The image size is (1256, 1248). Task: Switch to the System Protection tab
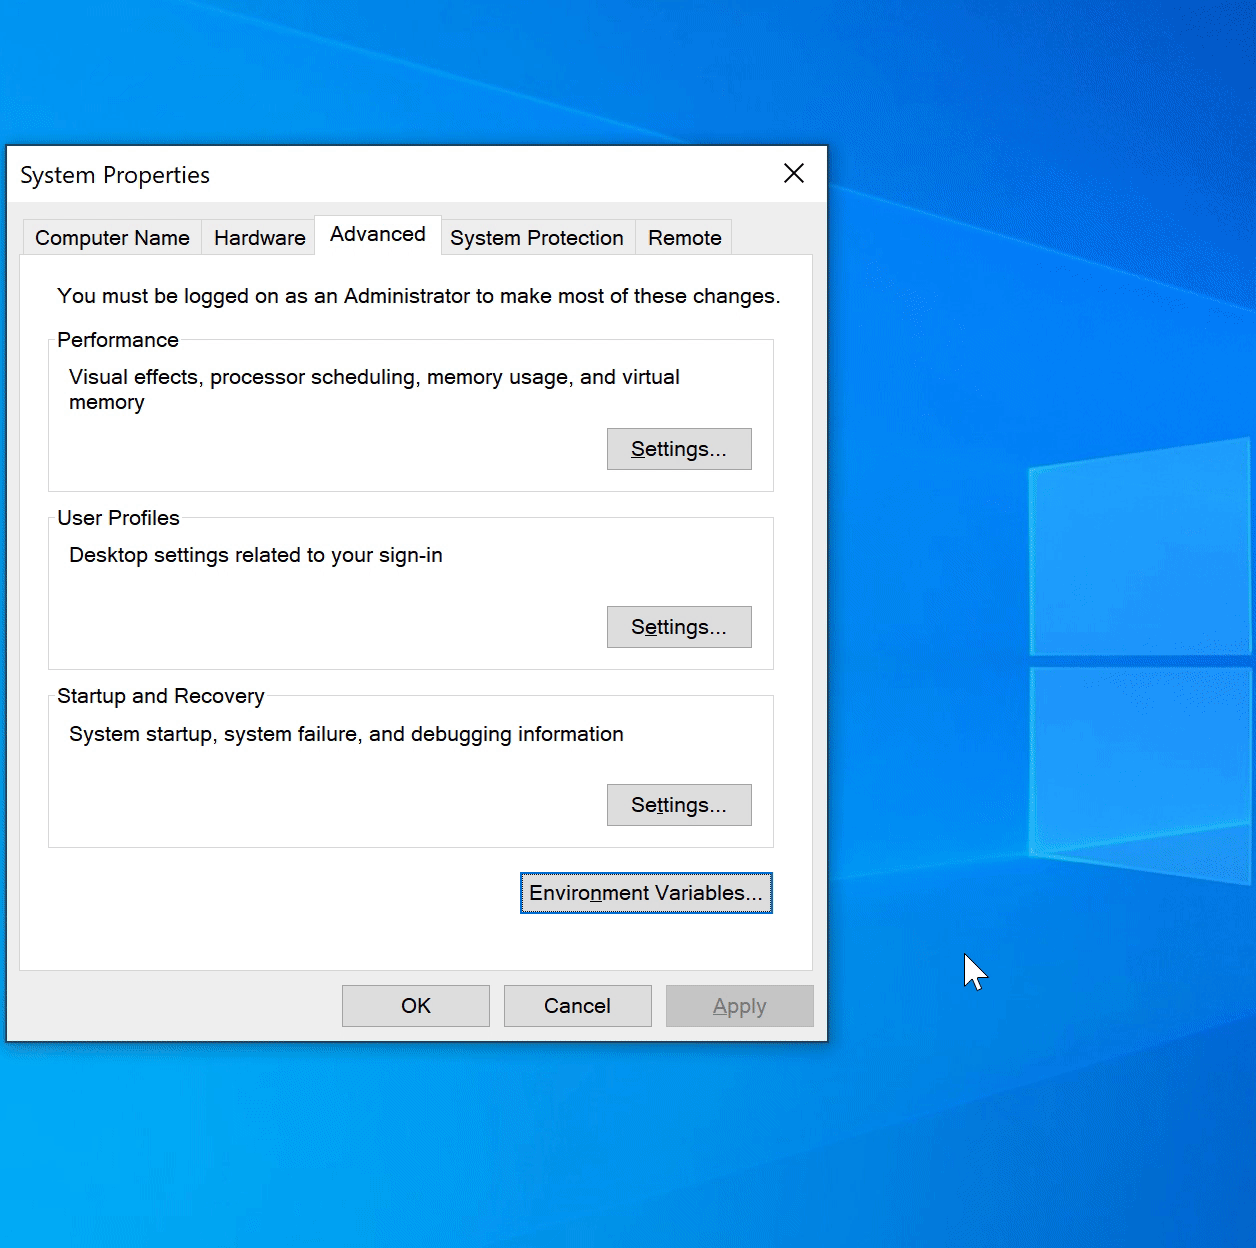536,237
